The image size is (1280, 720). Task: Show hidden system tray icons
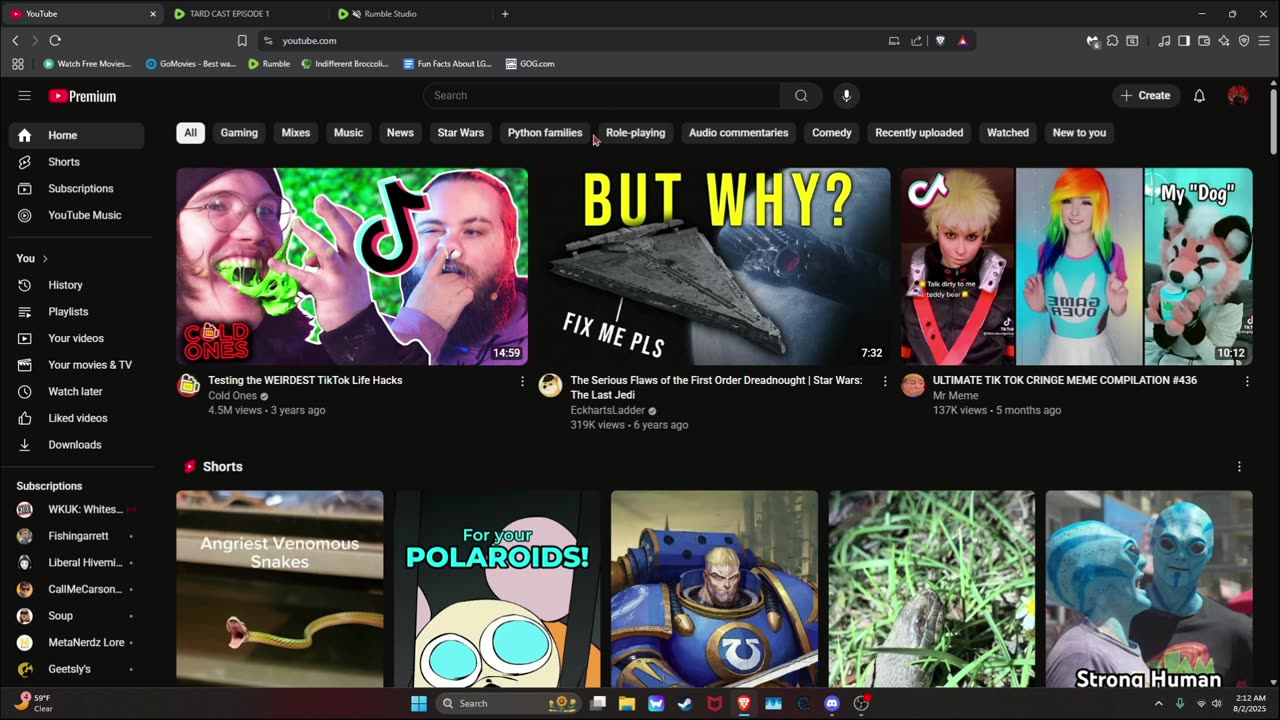pos(1159,703)
